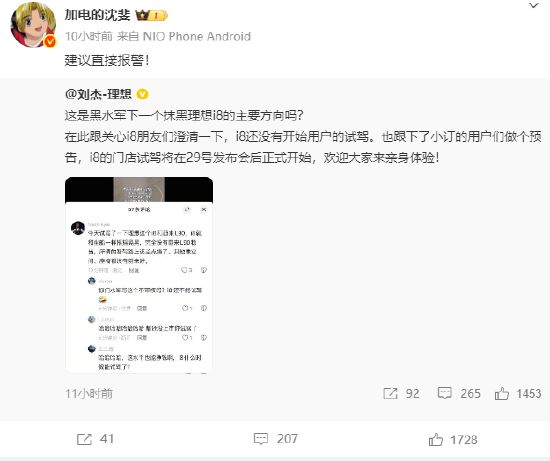Open the 加电的沈斐 profile avatar
This screenshot has width=550, height=461.
[x=33, y=25]
